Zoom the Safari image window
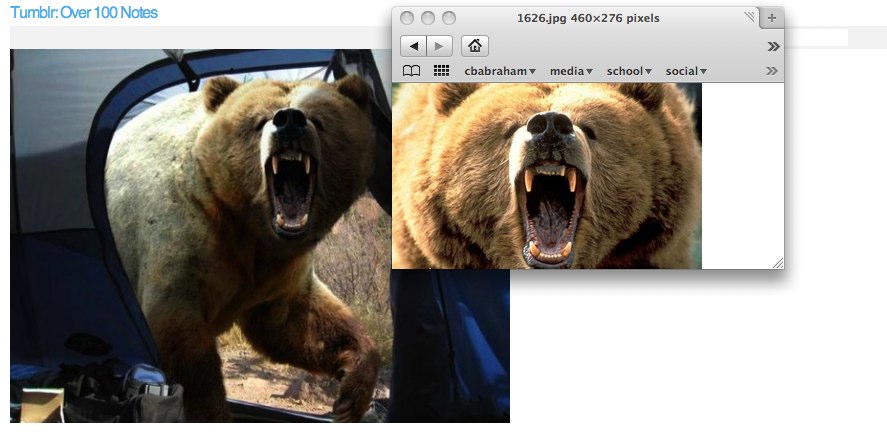887x438 pixels. [449, 18]
